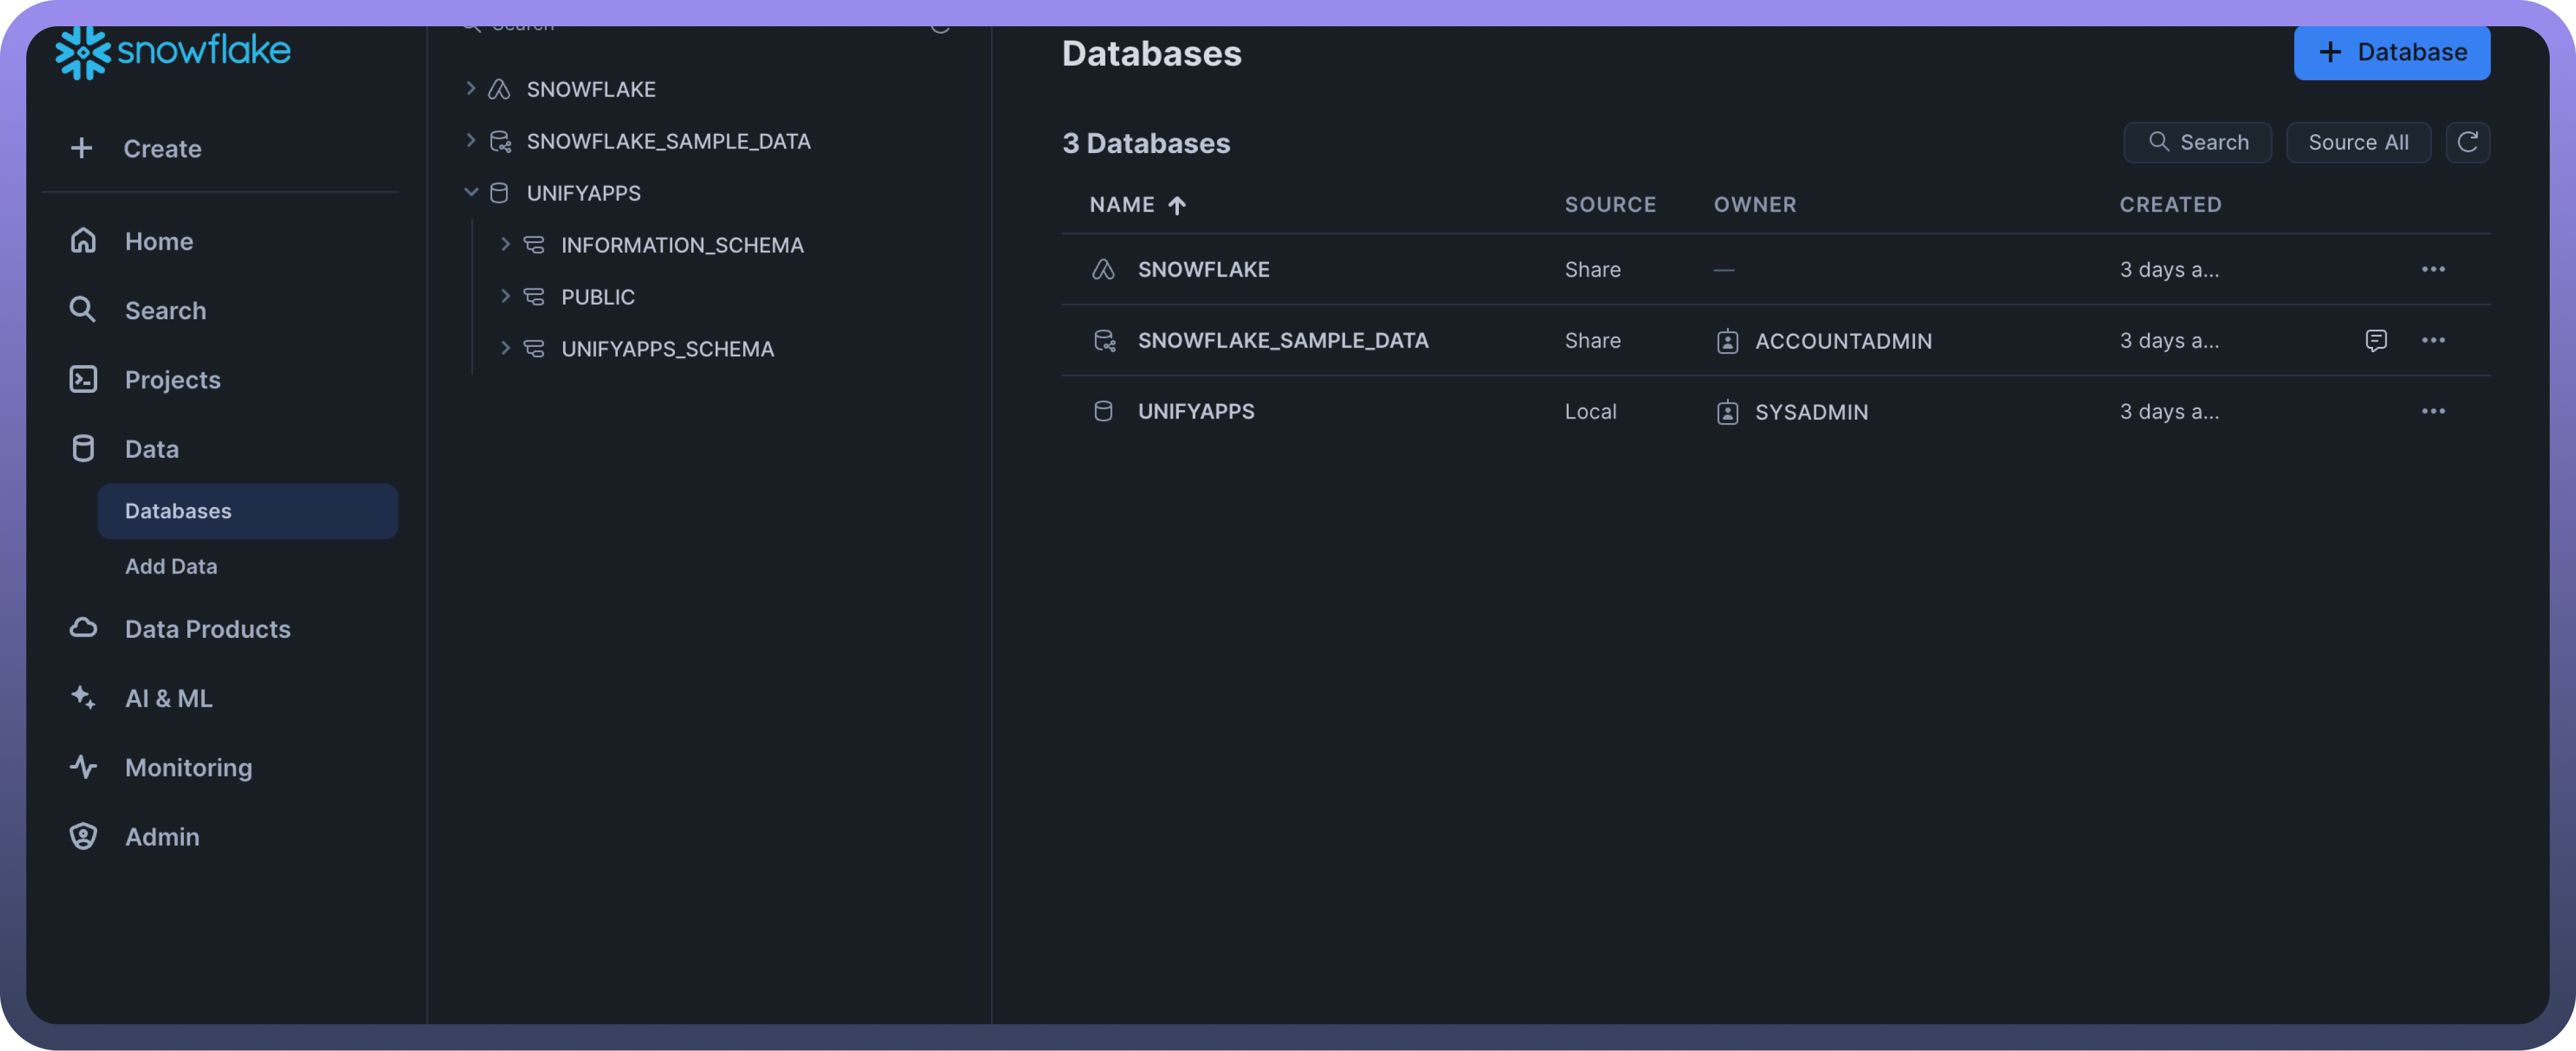Collapse the UNIFYAPPS database tree node
The width and height of the screenshot is (2576, 1051).
click(471, 192)
